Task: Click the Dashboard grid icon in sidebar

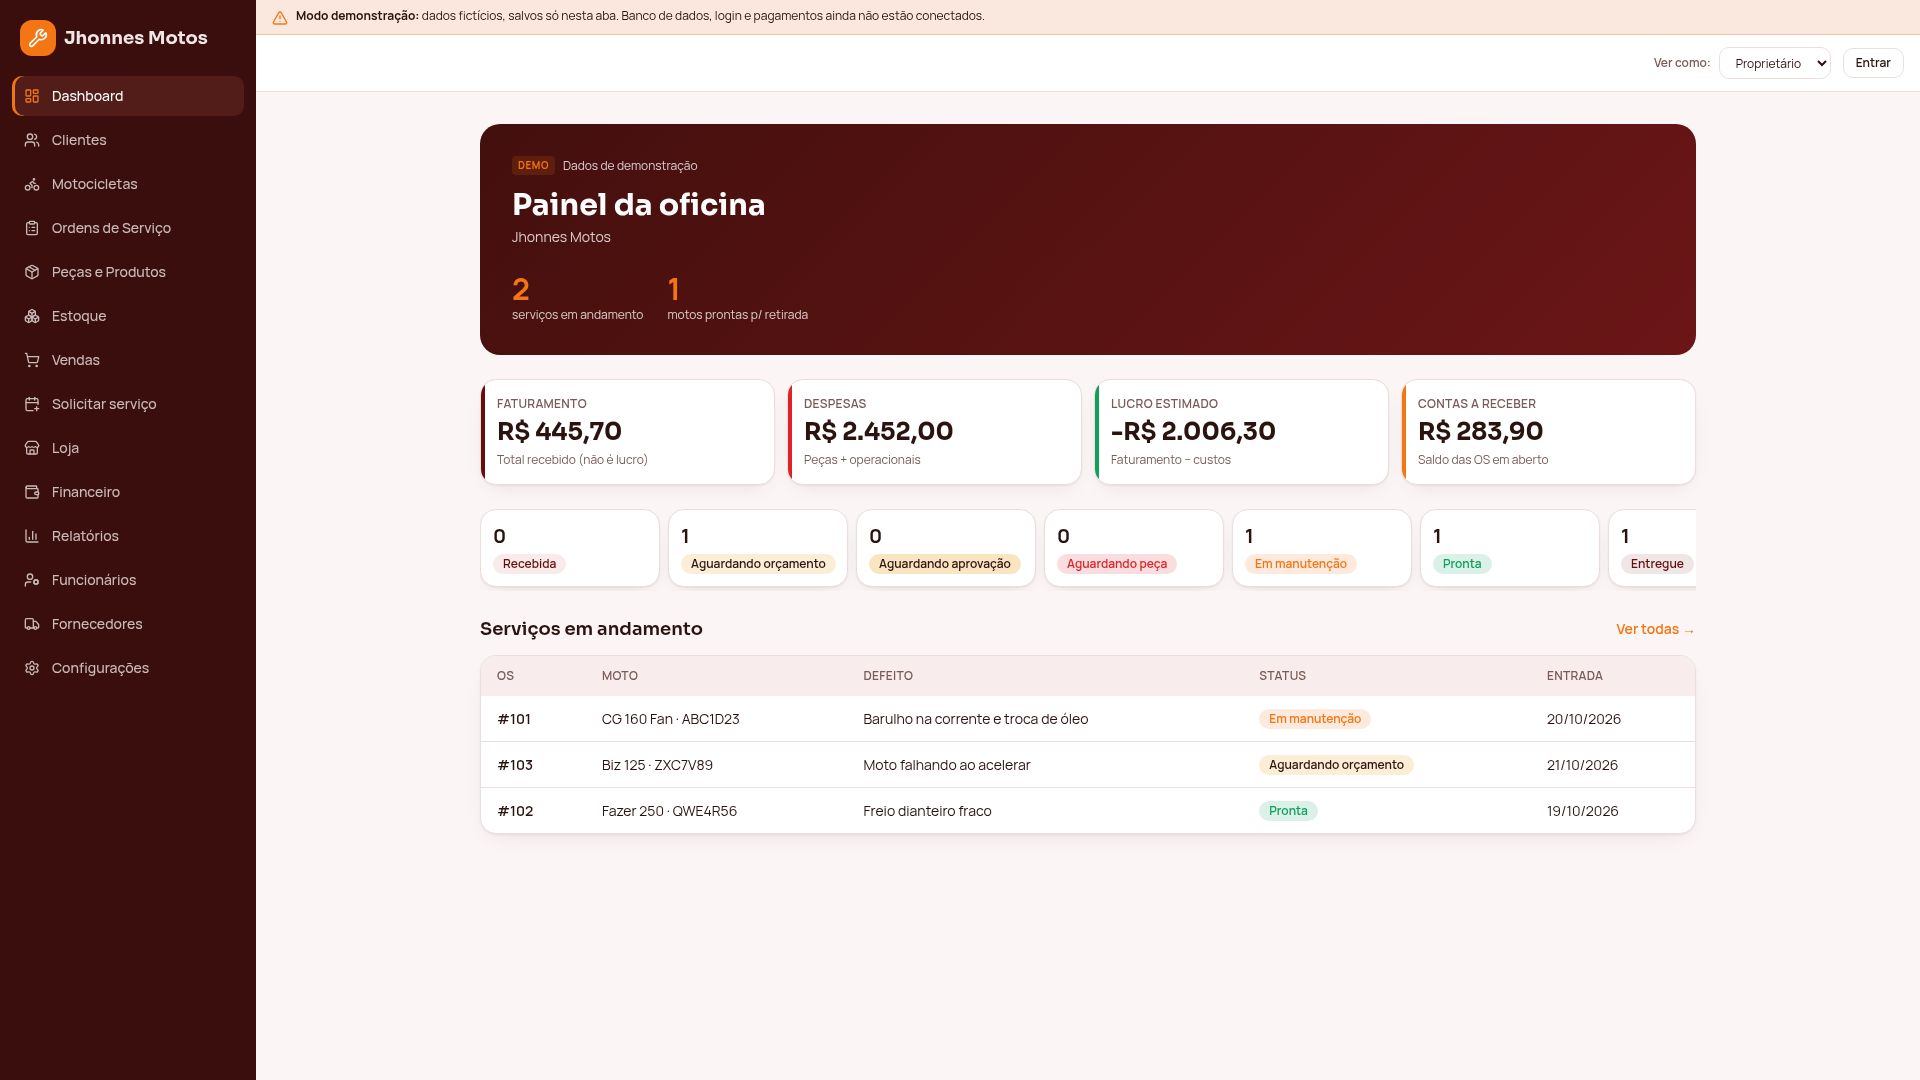Action: 32,96
